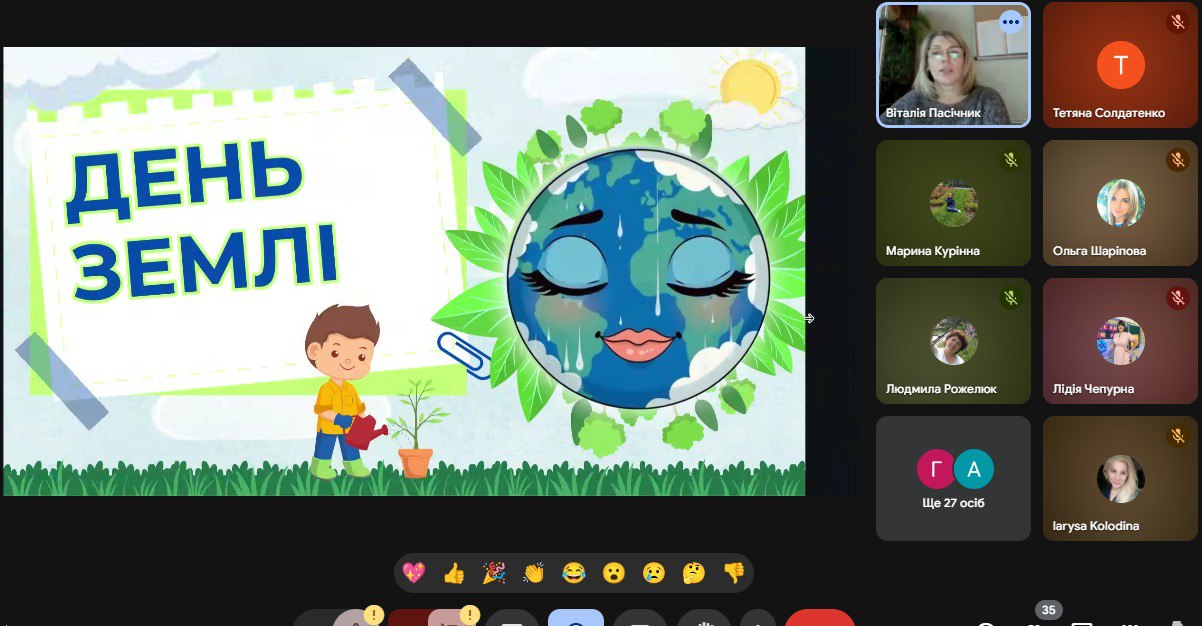This screenshot has width=1202, height=626.
Task: Select Лідія Чепурна's participant tile
Action: point(1120,341)
